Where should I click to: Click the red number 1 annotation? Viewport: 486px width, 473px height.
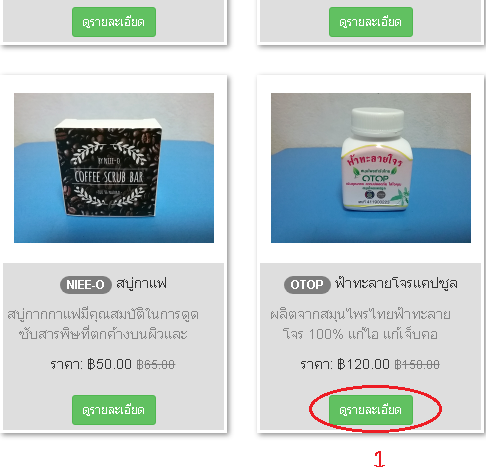[379, 459]
